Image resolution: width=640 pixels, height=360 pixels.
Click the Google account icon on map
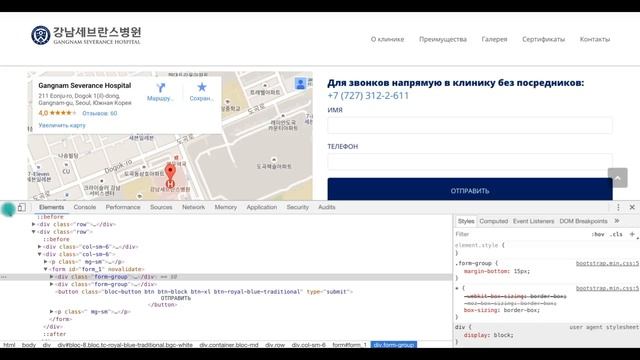point(300,84)
